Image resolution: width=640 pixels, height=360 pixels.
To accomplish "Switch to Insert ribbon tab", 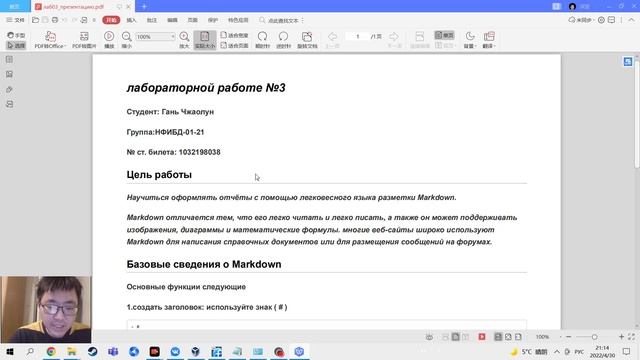I will point(131,20).
